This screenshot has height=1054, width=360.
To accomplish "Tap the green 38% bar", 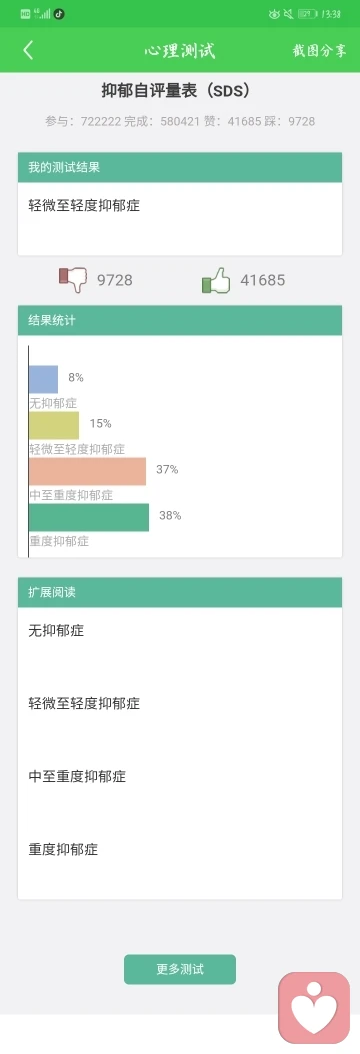I will (x=89, y=518).
